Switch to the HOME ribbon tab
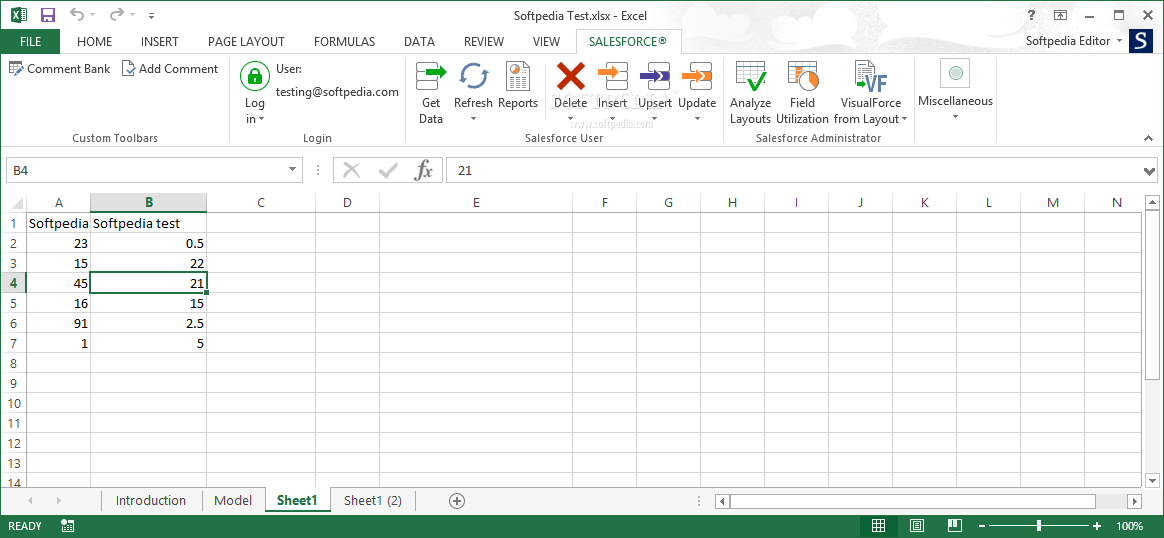Viewport: 1164px width, 538px height. click(94, 42)
